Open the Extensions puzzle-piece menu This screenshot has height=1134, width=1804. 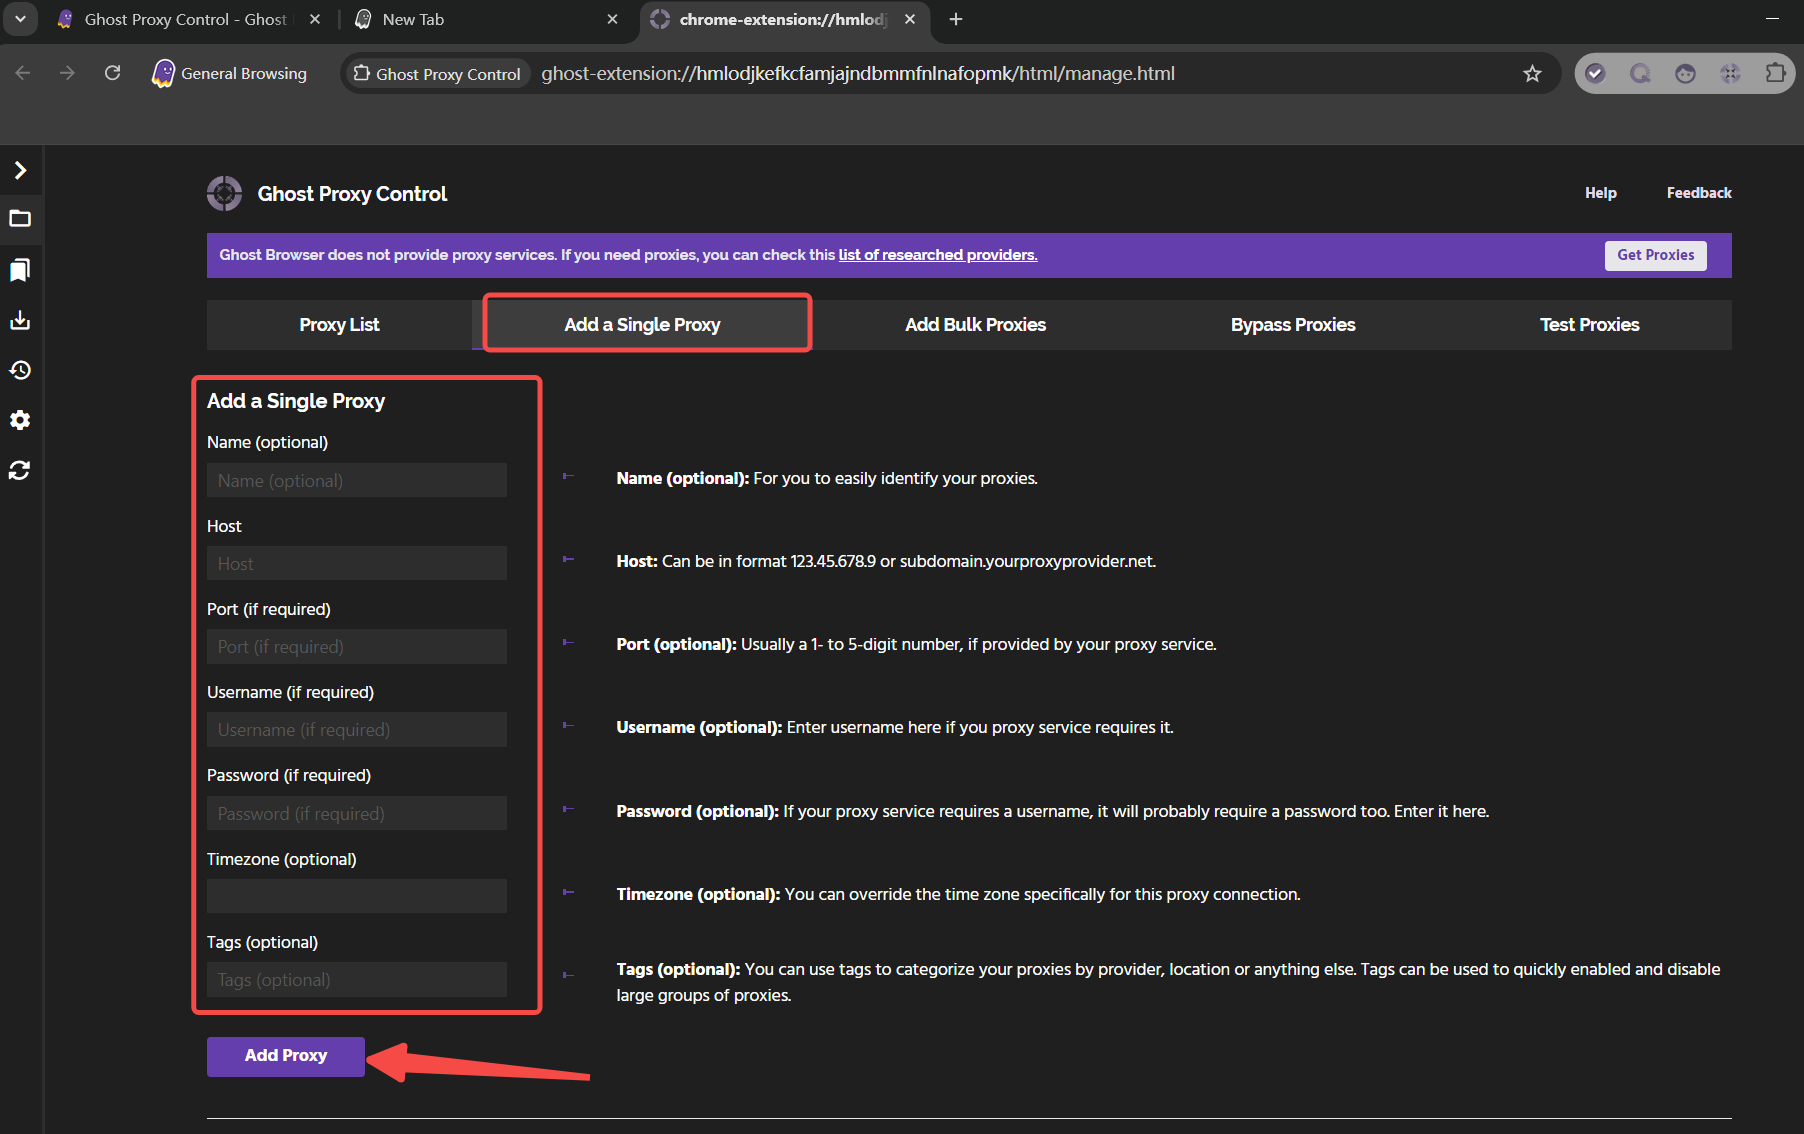(x=1775, y=73)
